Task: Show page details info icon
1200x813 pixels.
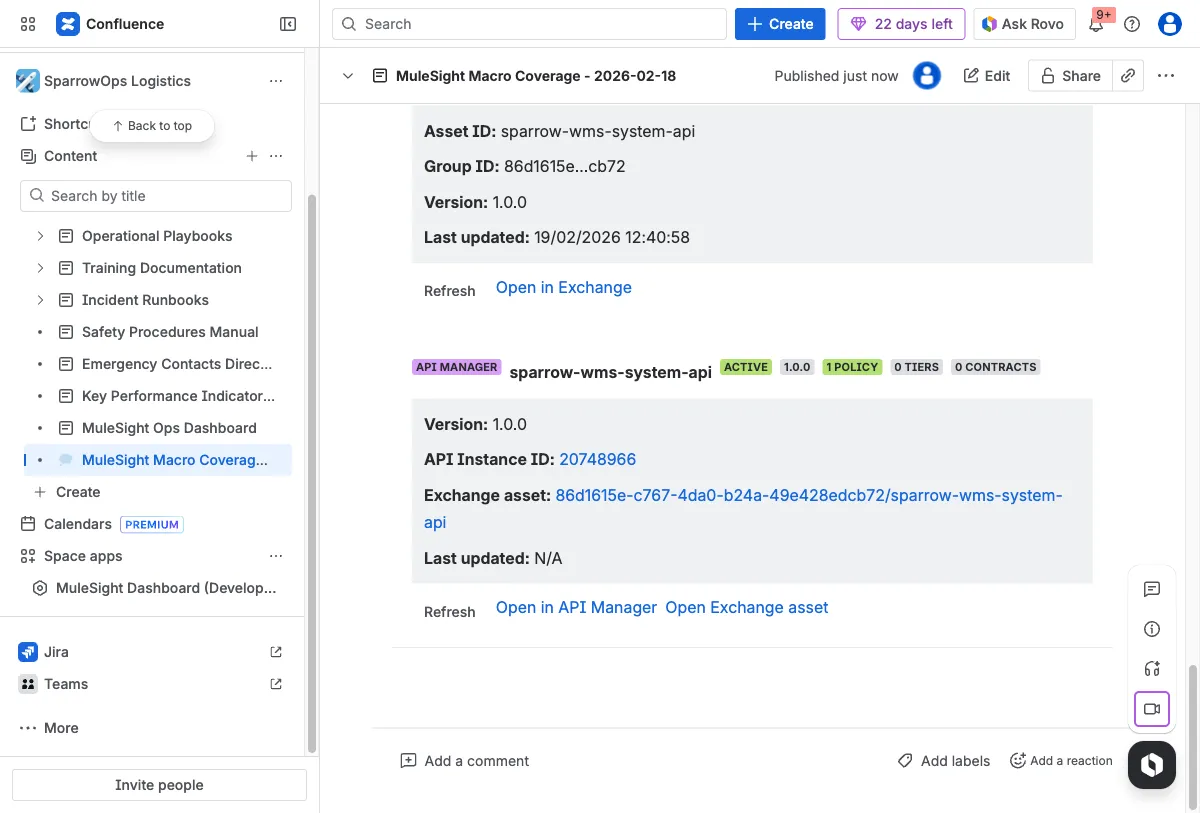Action: point(1152,629)
